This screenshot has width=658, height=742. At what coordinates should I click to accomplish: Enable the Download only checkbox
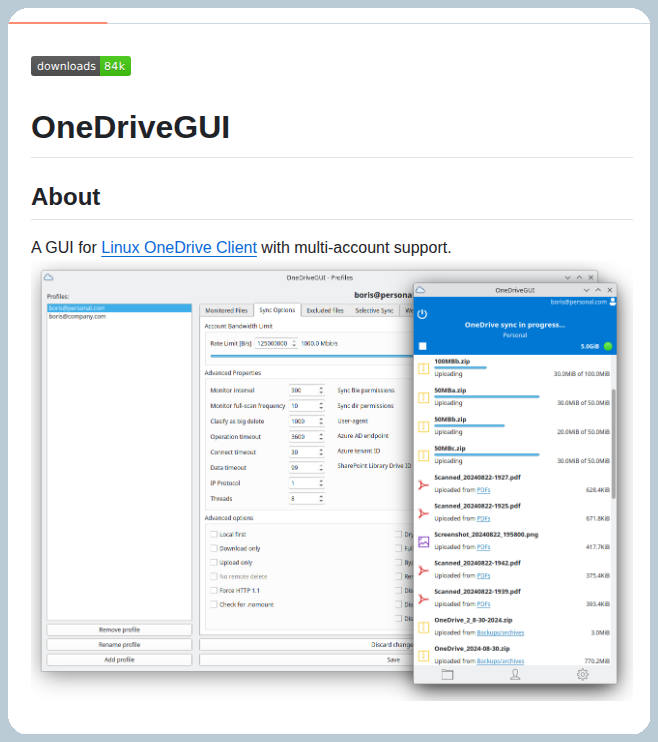pos(214,548)
